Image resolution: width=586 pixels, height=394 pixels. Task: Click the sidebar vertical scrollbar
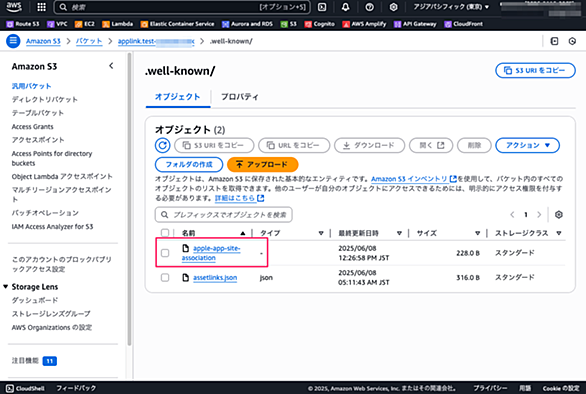(x=130, y=199)
